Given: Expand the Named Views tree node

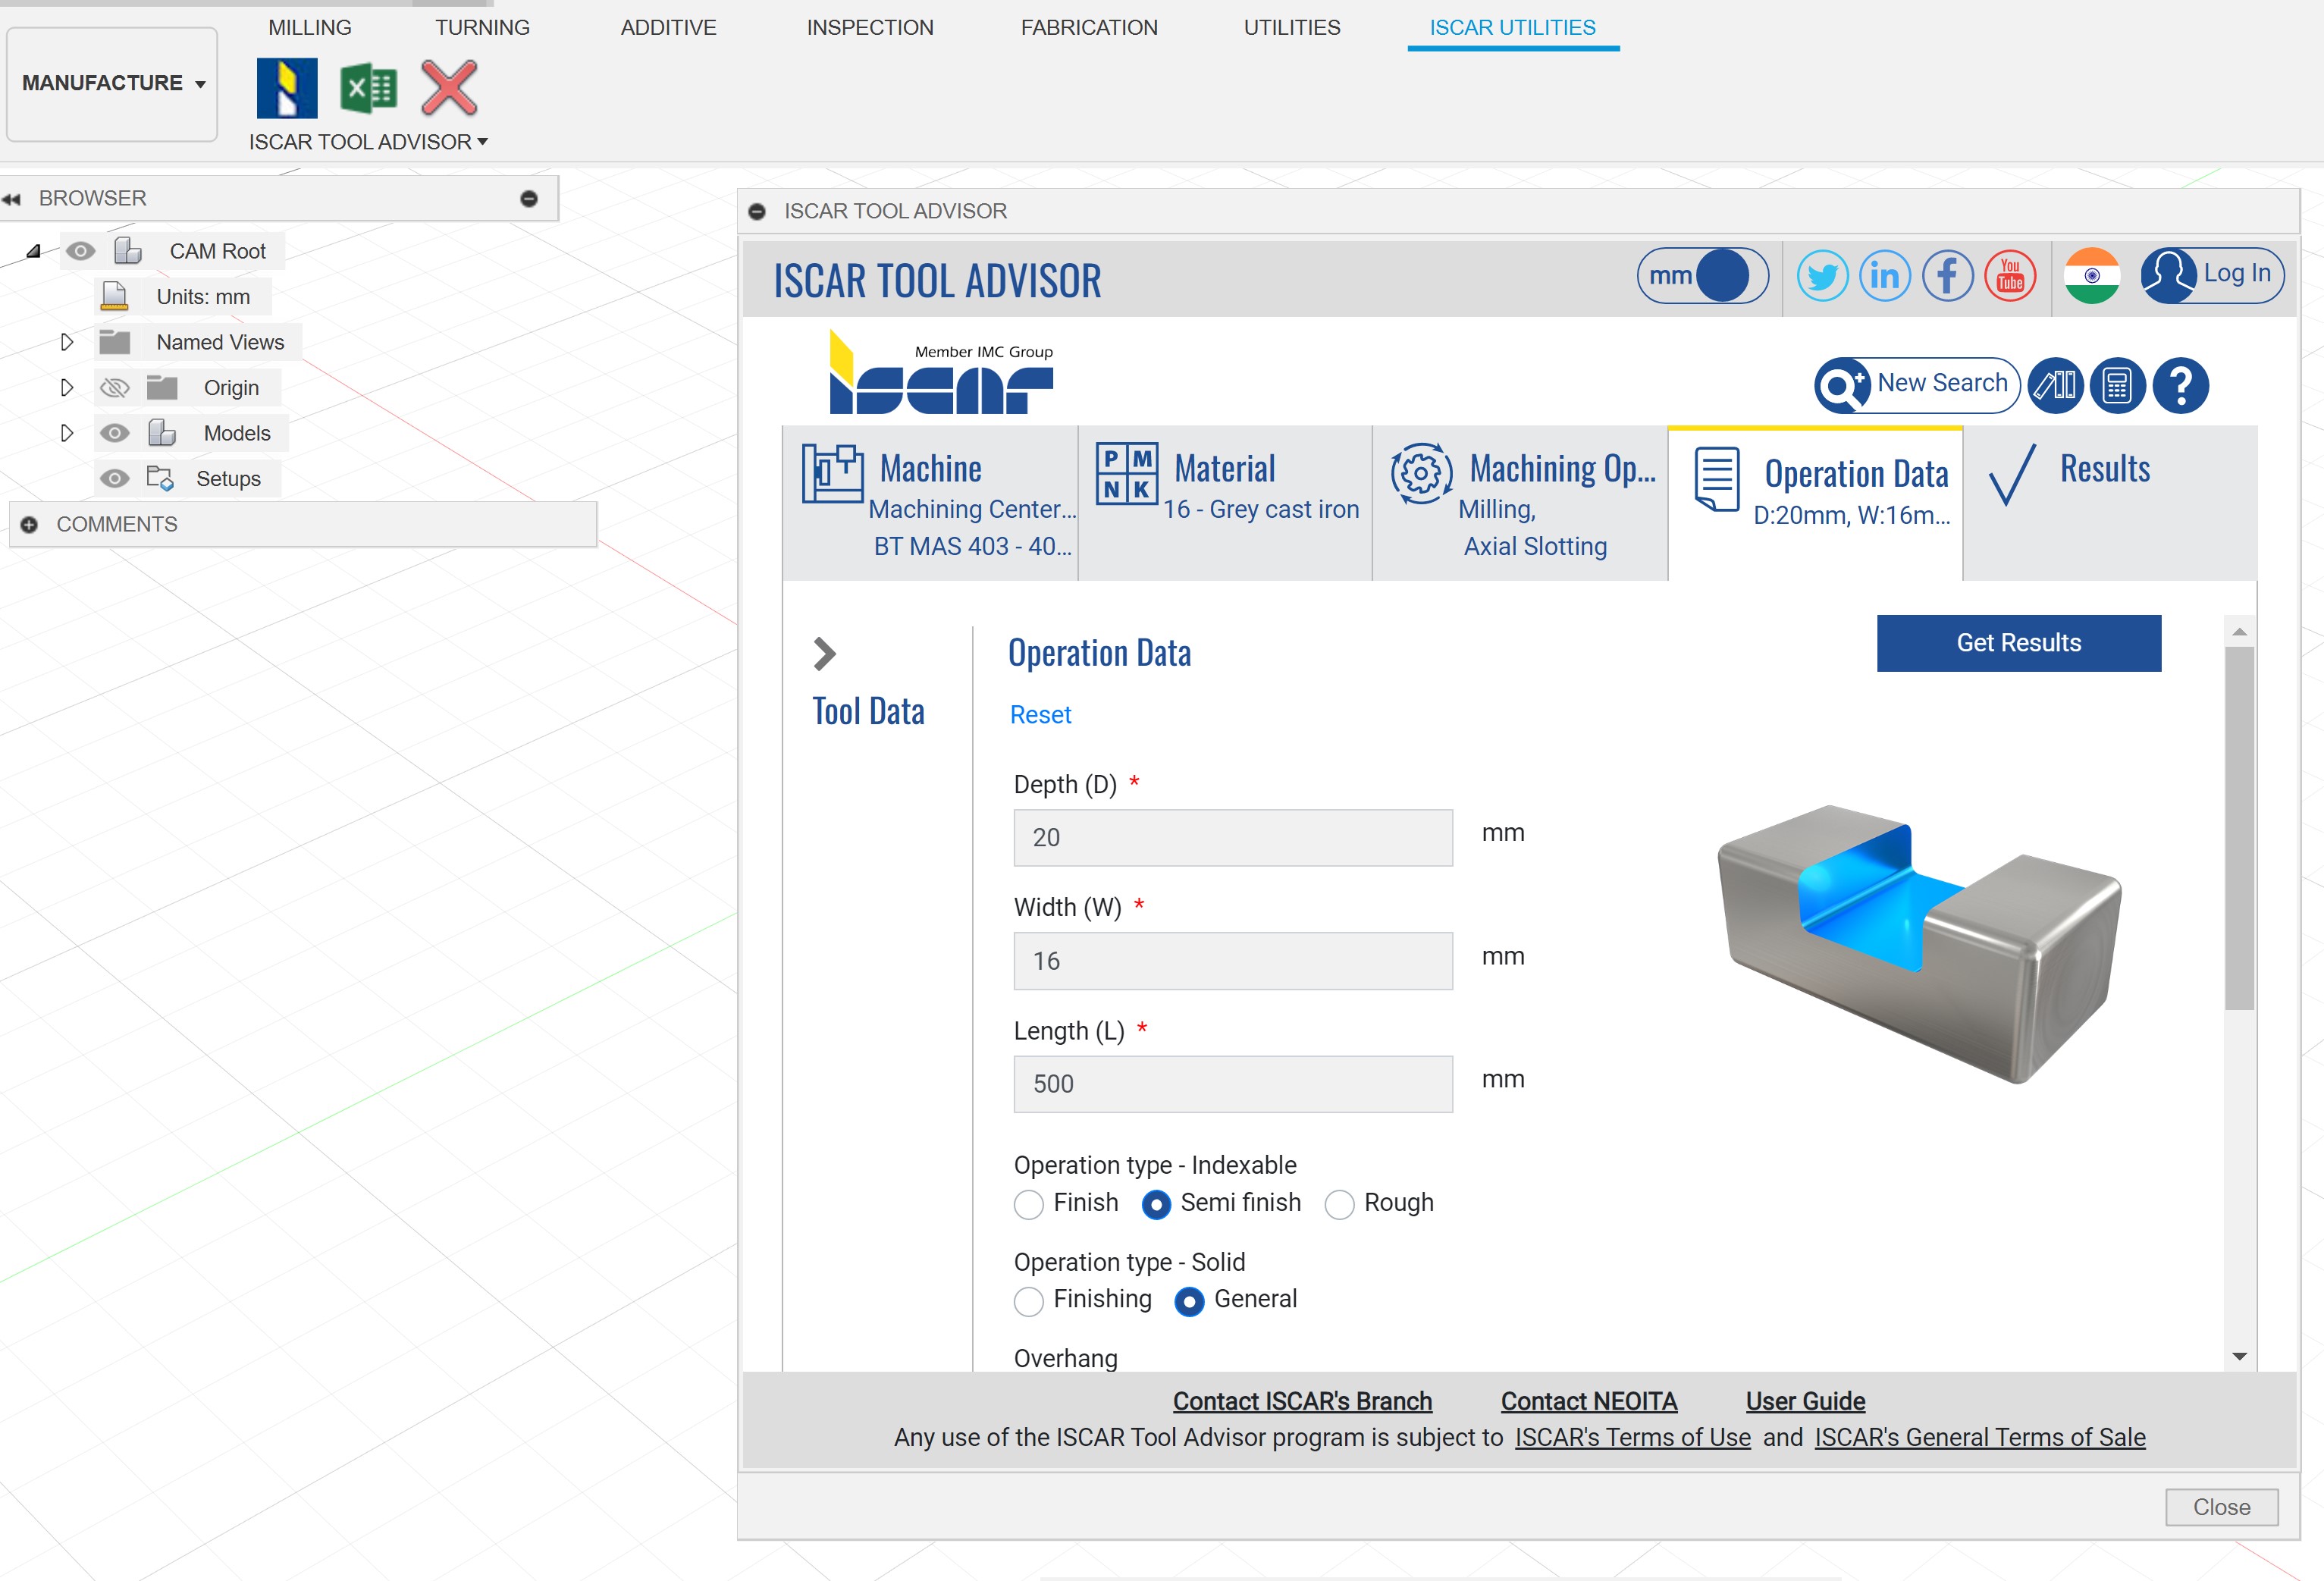Looking at the screenshot, I should 67,342.
